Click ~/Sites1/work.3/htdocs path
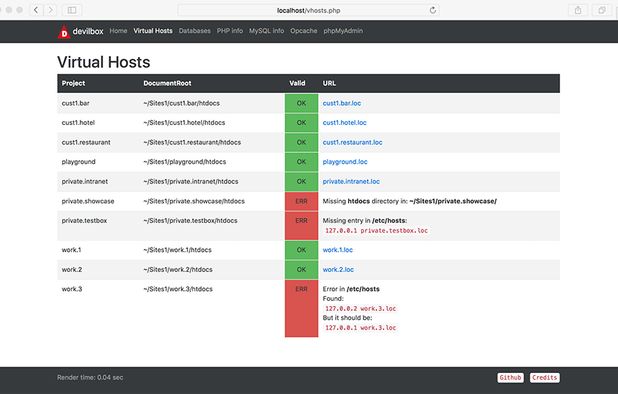 pos(178,289)
